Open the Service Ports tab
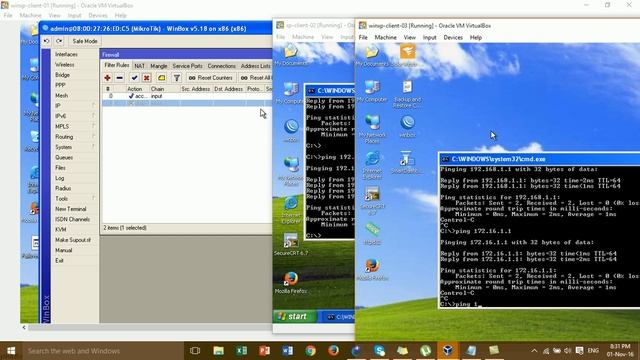Image resolution: width=640 pixels, height=360 pixels. (187, 66)
